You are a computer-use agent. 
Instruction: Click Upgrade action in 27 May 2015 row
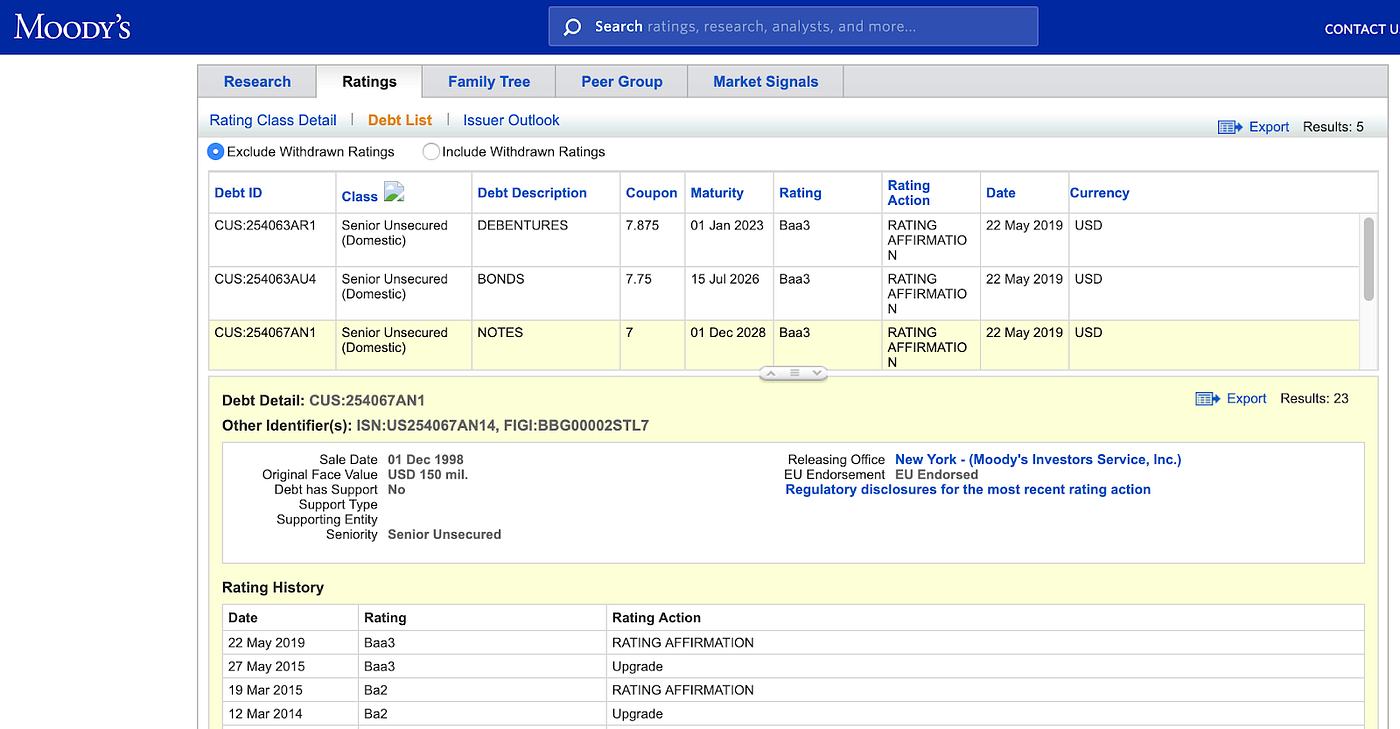(638, 667)
